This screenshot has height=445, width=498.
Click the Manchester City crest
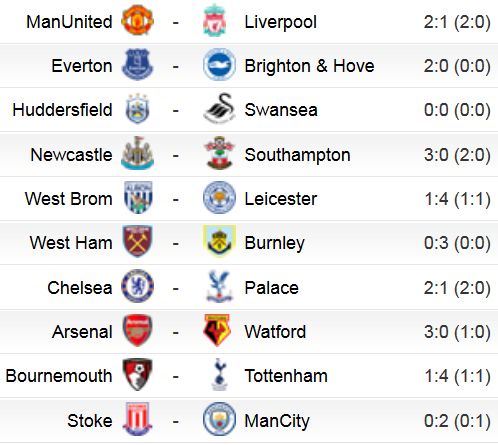219,419
